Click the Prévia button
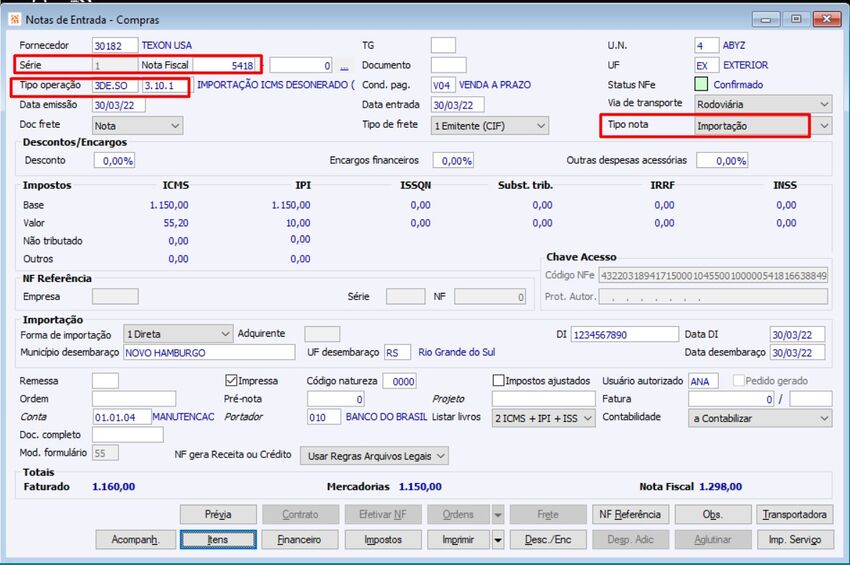The image size is (850, 565). (x=218, y=515)
